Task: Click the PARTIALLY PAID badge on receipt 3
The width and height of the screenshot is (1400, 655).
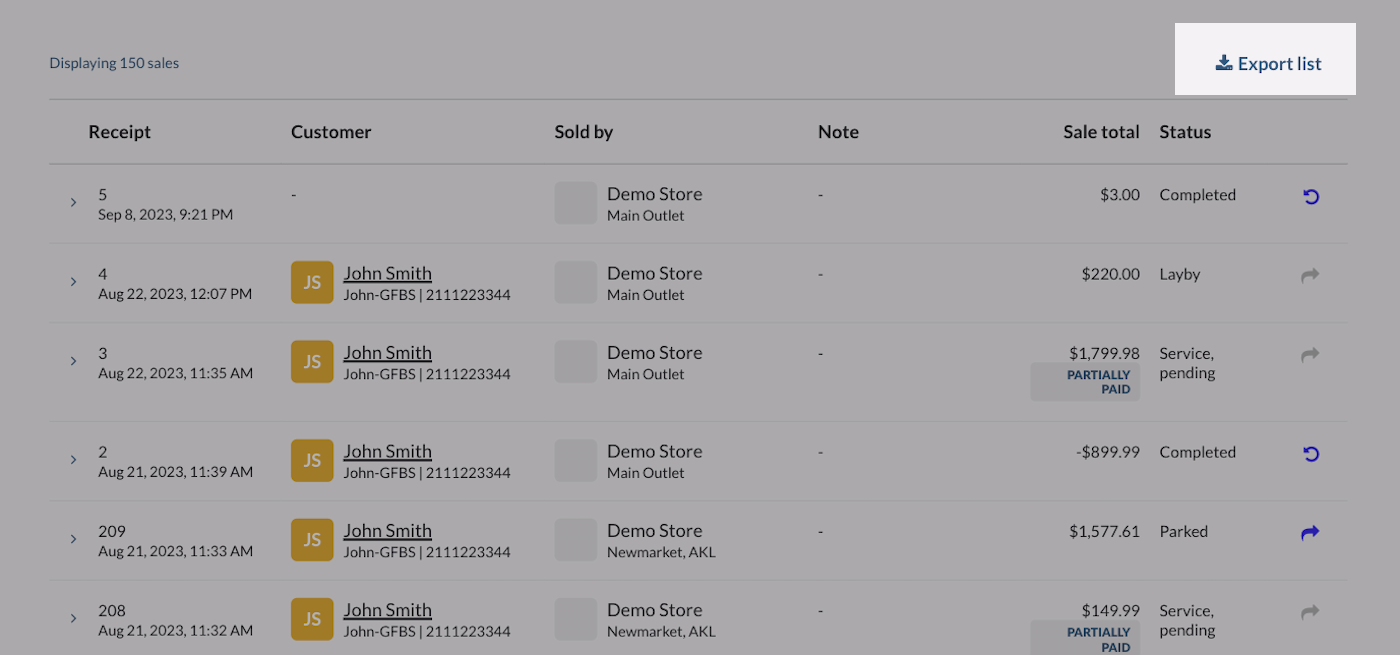Action: point(1084,381)
